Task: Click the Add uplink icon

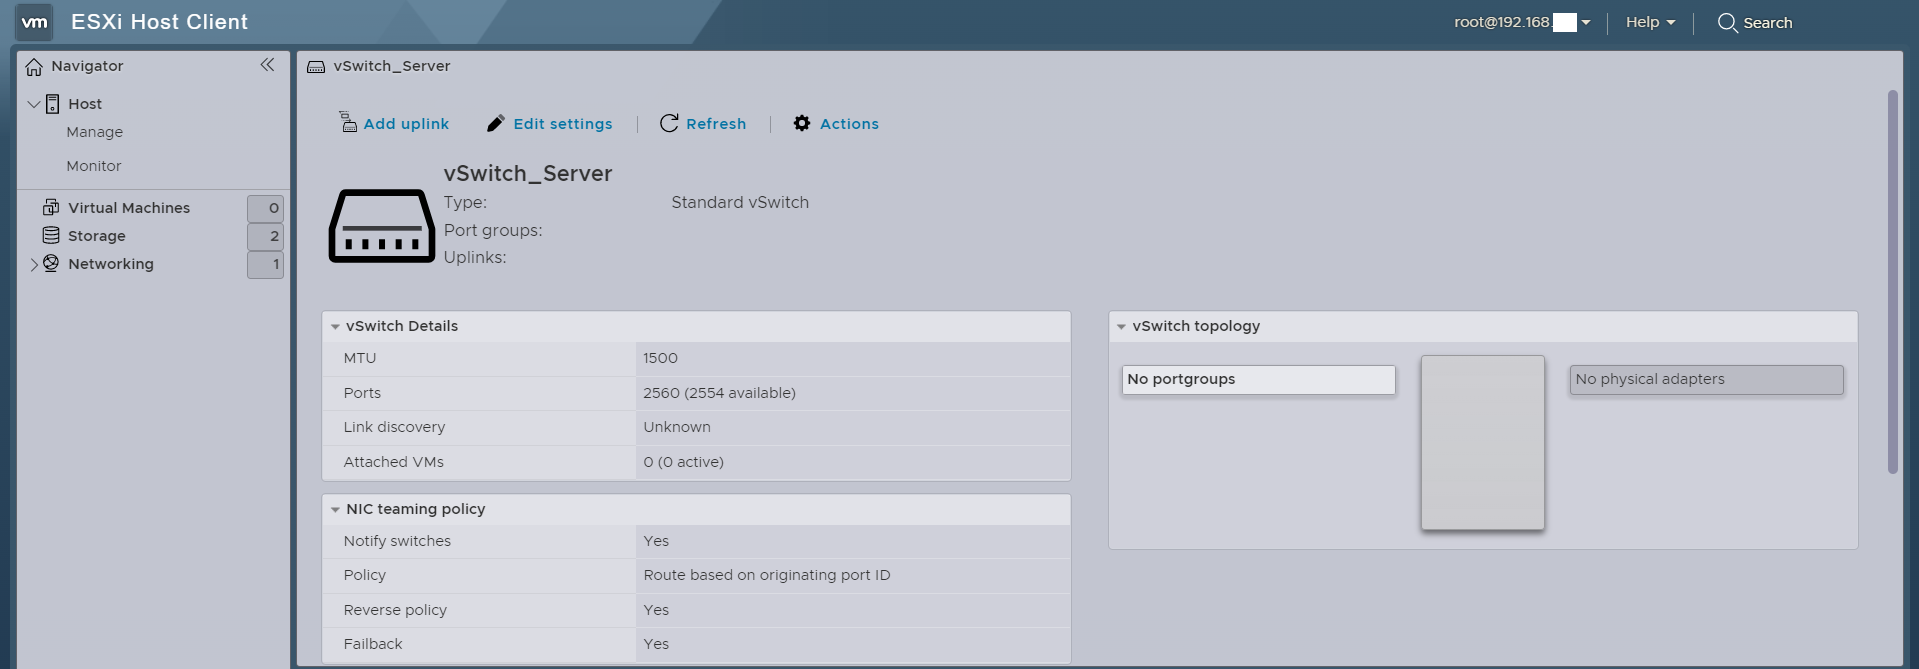Action: [348, 122]
